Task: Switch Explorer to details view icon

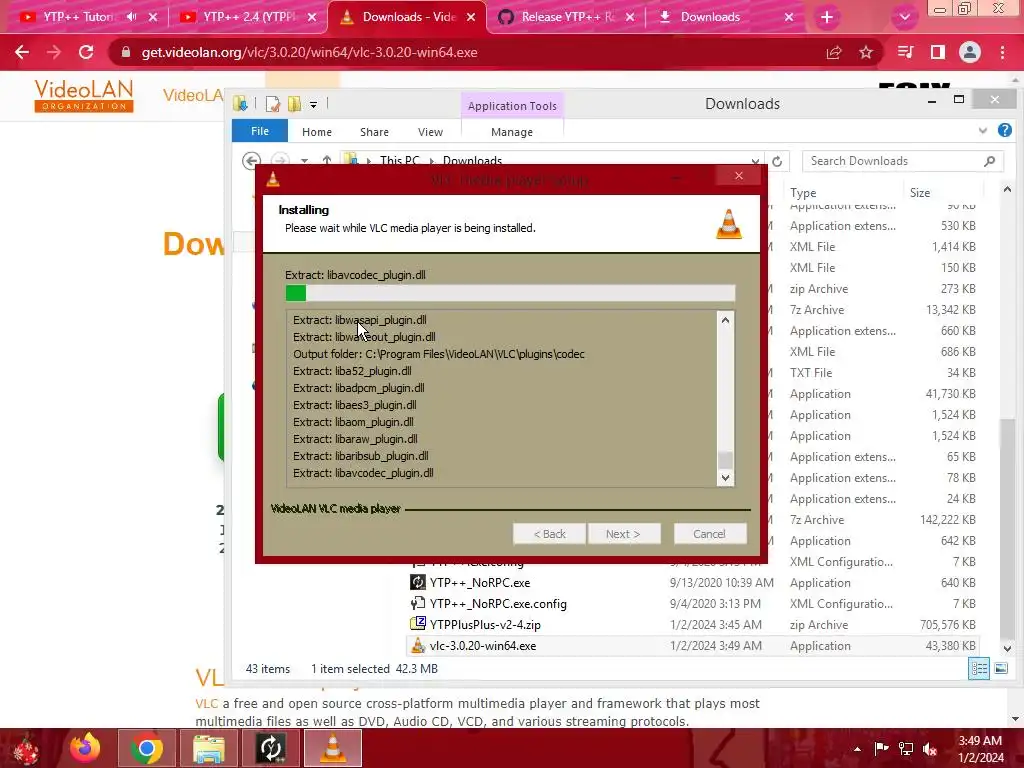Action: coord(979,669)
